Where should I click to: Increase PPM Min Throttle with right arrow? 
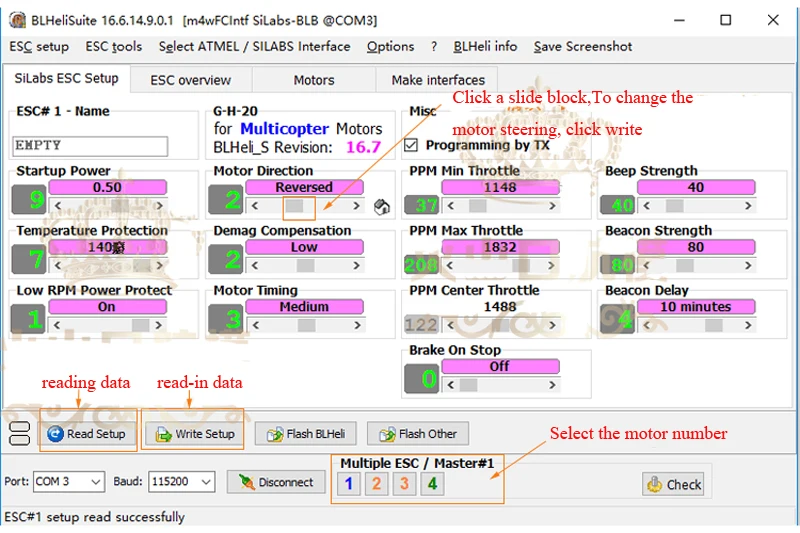[x=553, y=206]
